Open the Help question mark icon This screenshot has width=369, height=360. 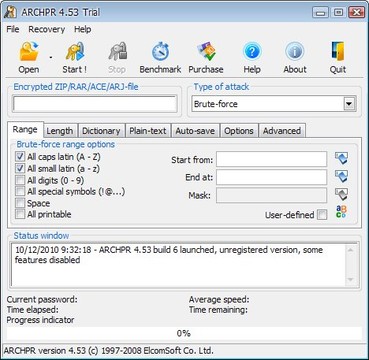click(x=252, y=57)
